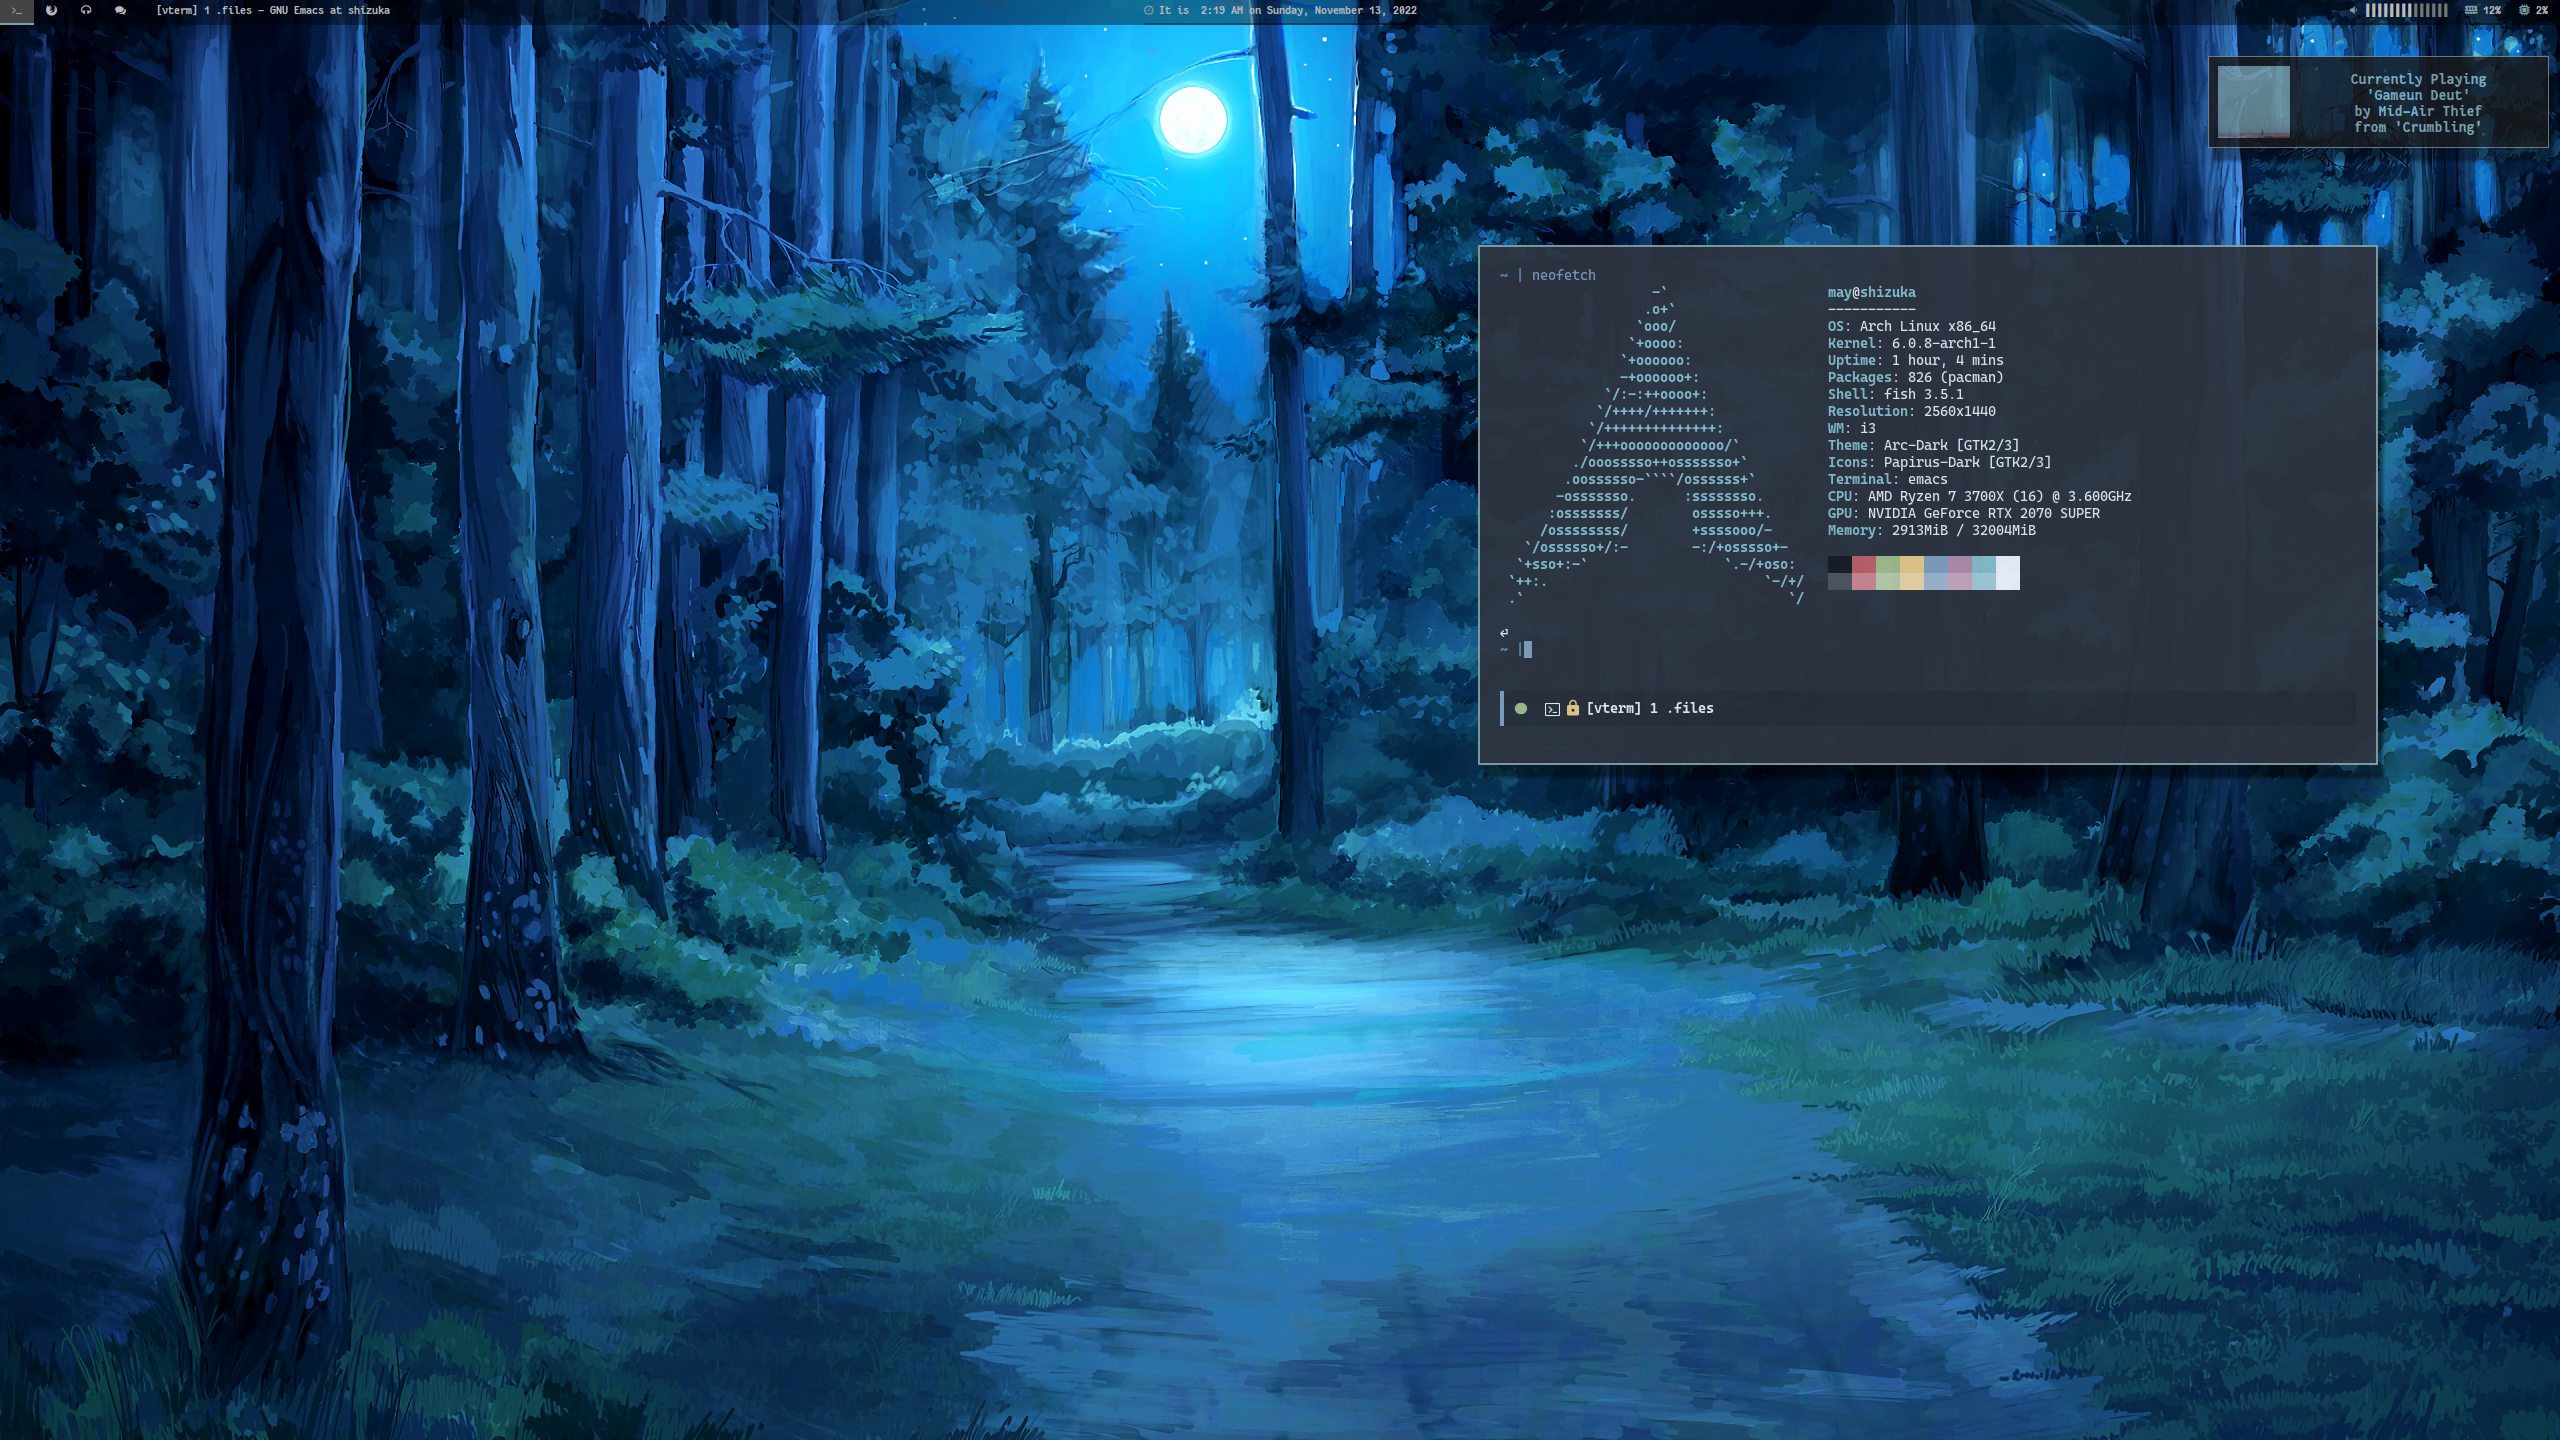Click the terminal prompt cursor line
The width and height of the screenshot is (2560, 1440).
(1527, 650)
